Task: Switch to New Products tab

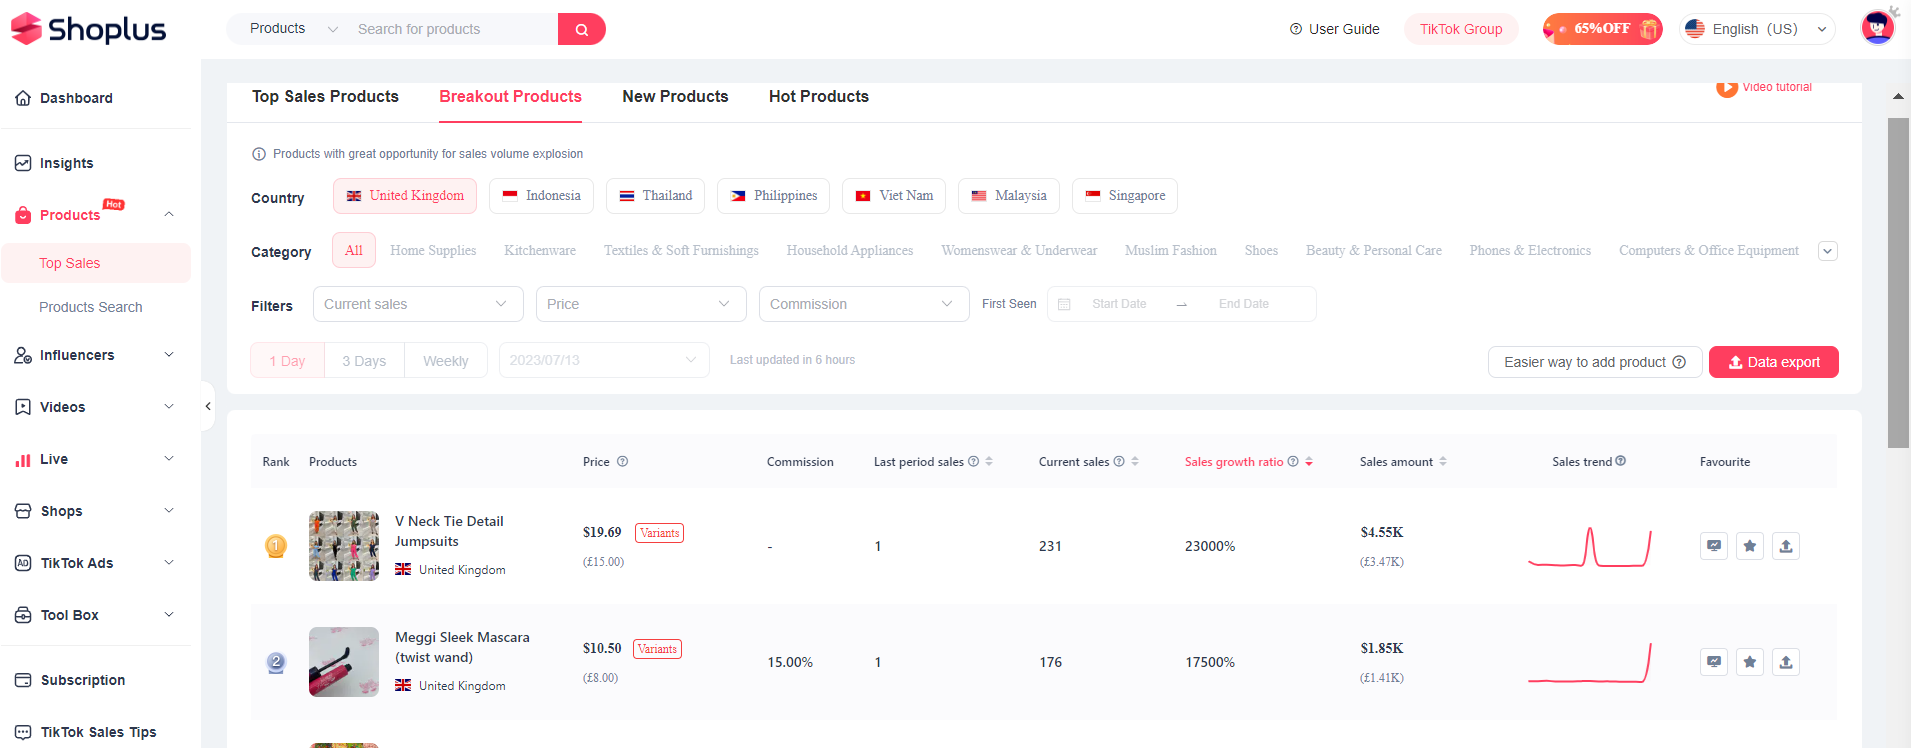Action: point(675,96)
